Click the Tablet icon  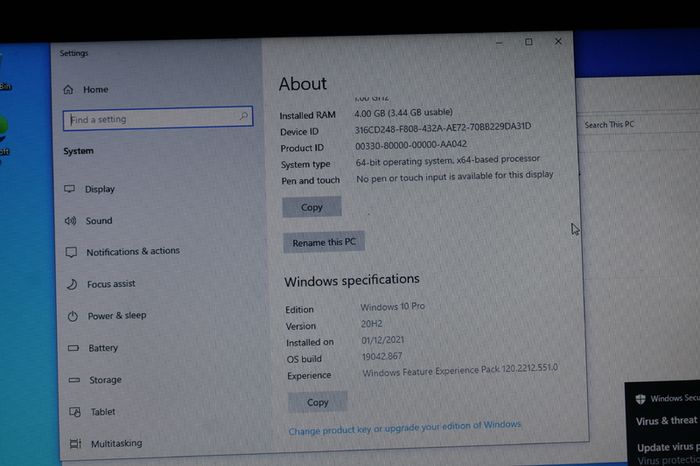tap(75, 412)
